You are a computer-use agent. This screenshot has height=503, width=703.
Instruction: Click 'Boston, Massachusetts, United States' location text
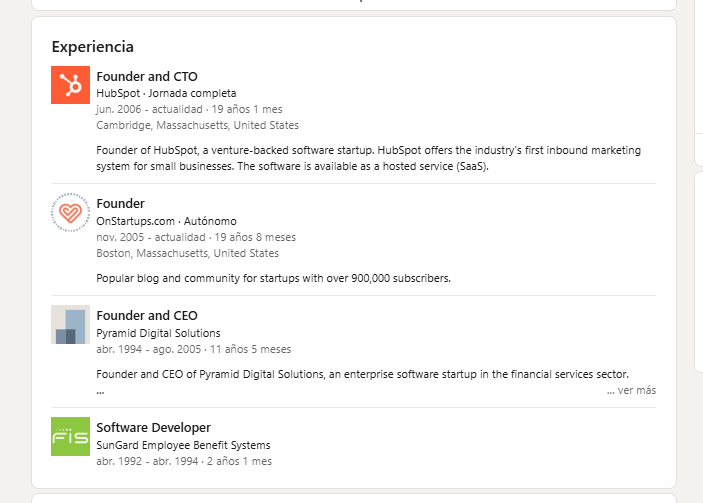coord(187,253)
